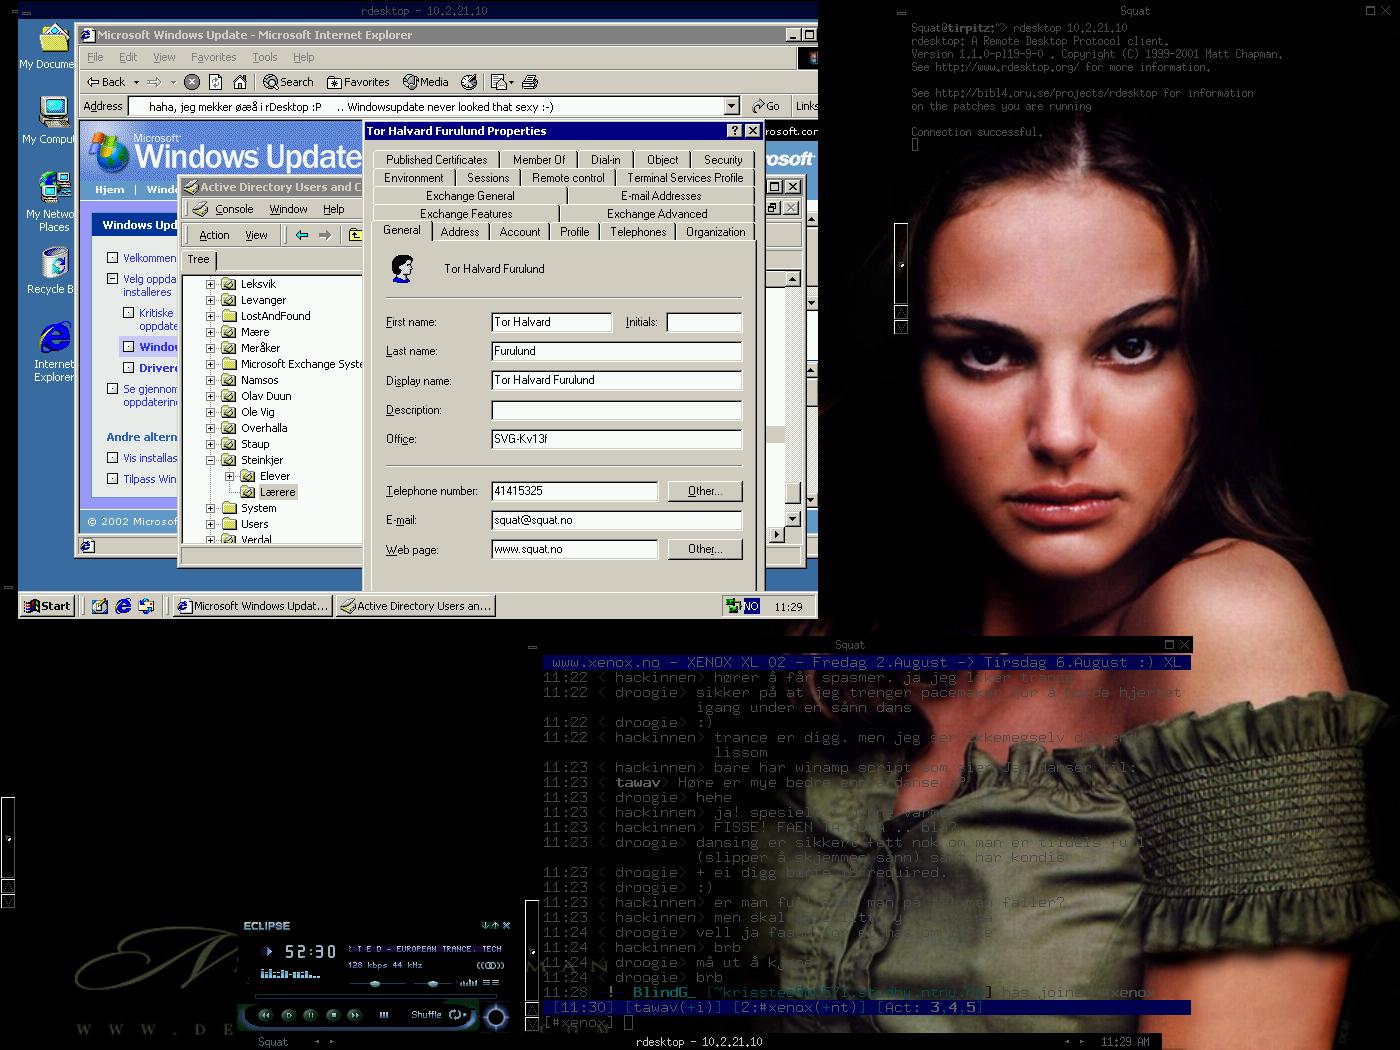
Task: Expand the Leksvik tree node
Action: tap(211, 284)
